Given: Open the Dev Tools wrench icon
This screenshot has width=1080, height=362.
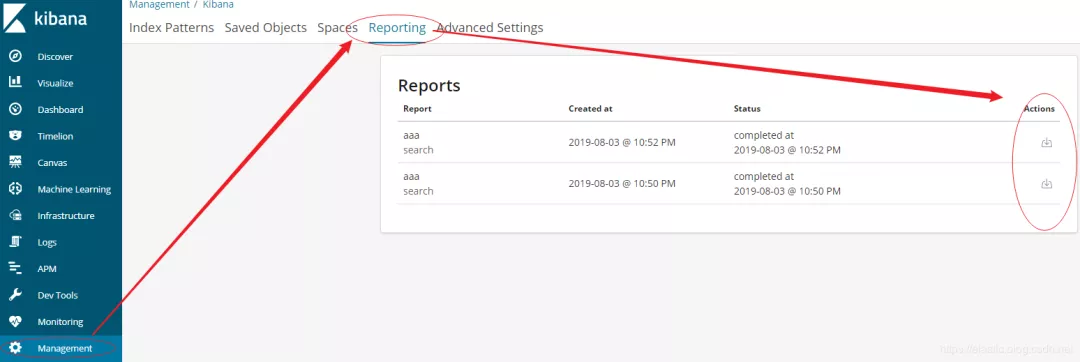Looking at the screenshot, I should tap(14, 295).
